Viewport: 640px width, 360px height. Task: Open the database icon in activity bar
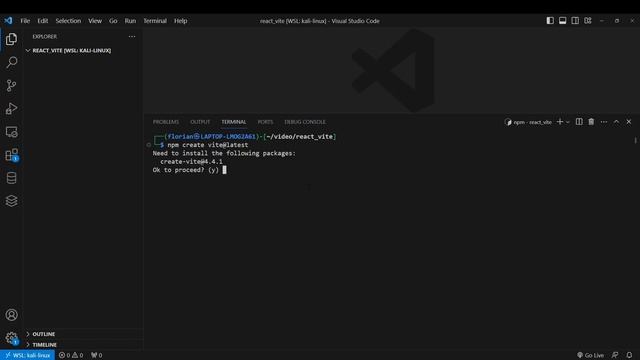[x=11, y=178]
